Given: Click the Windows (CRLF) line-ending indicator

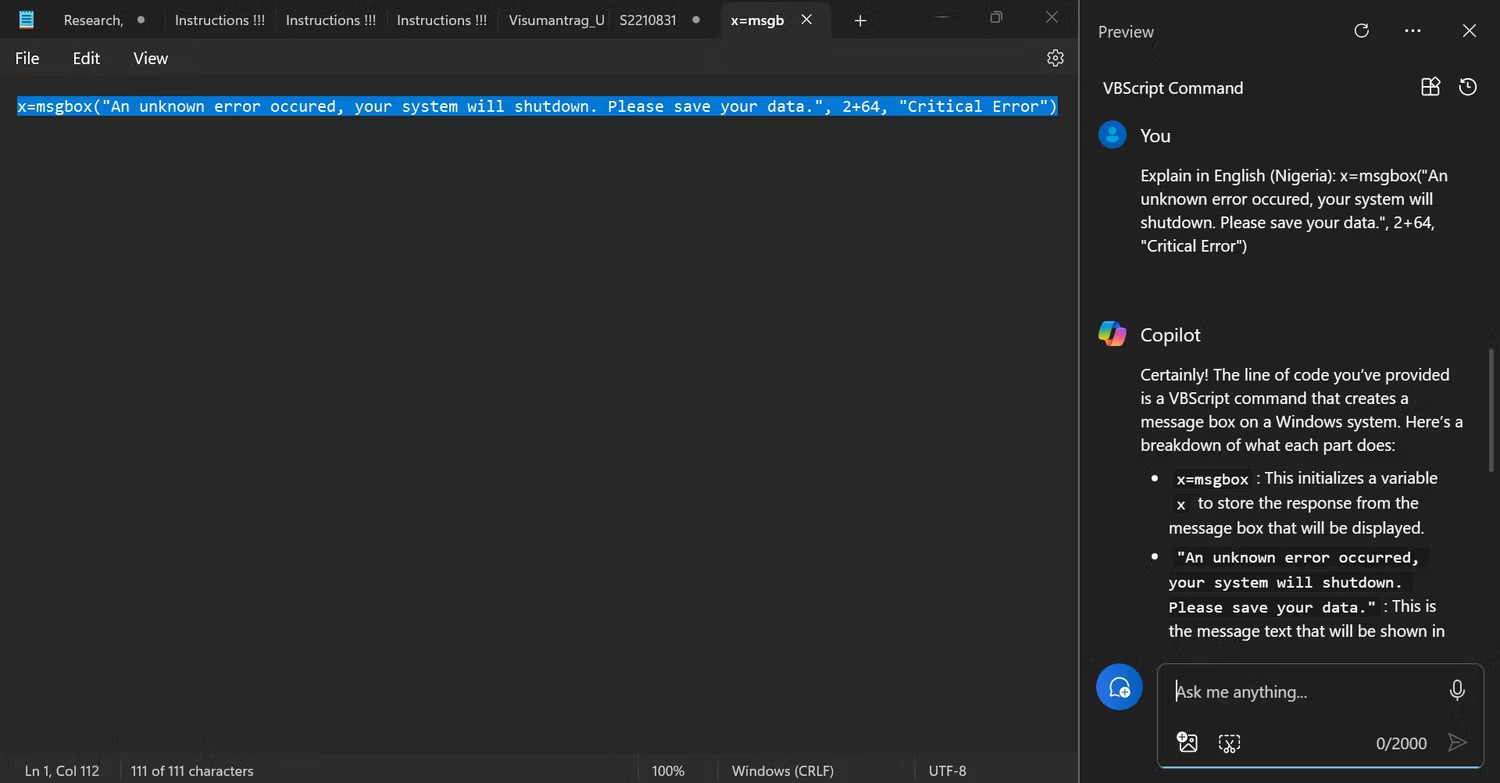Looking at the screenshot, I should click(782, 770).
